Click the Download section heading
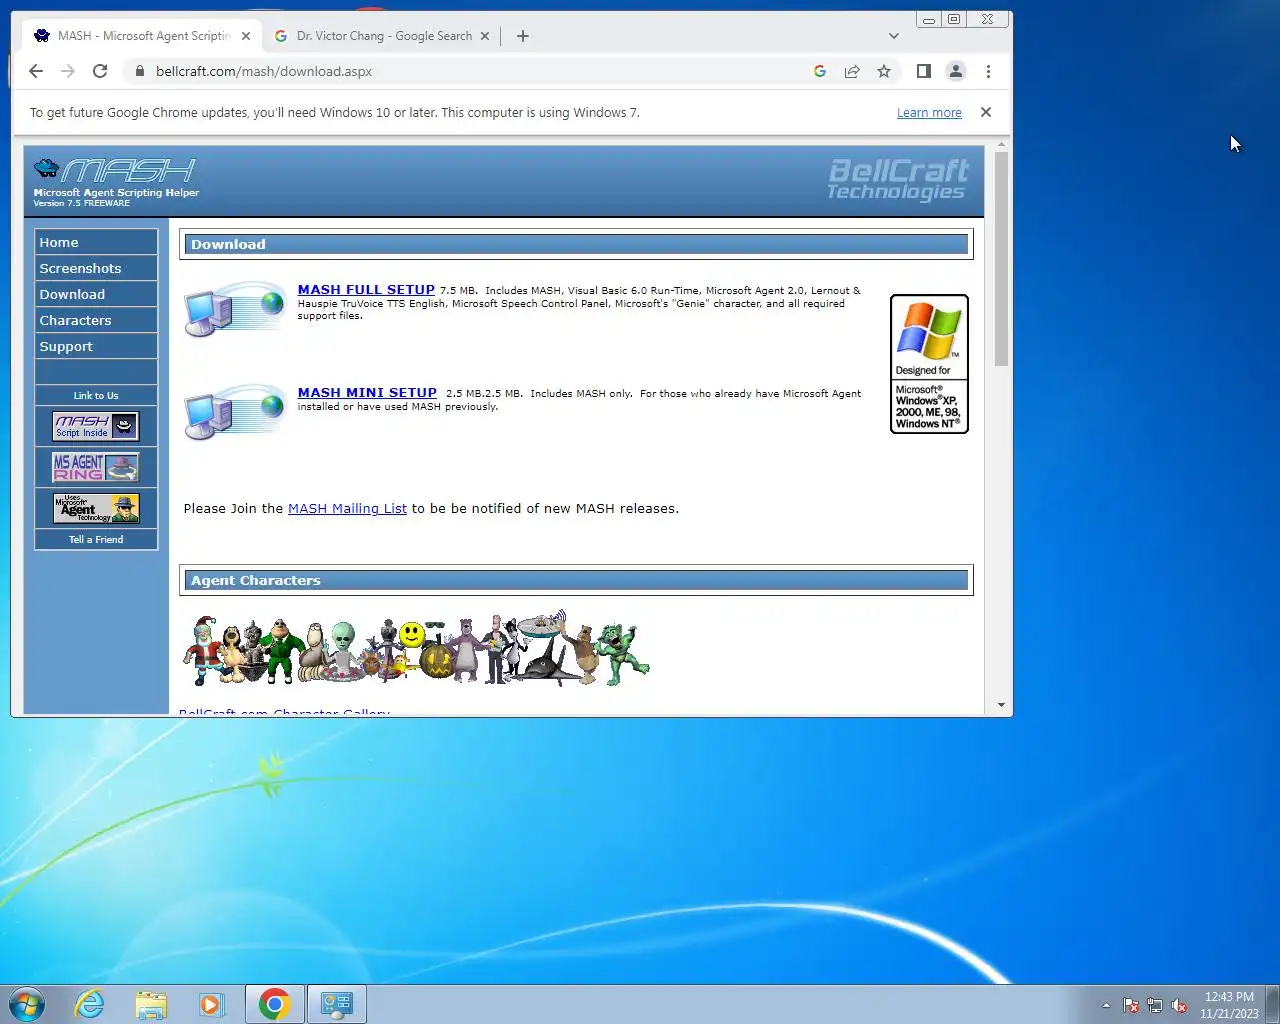1280x1024 pixels. point(576,244)
